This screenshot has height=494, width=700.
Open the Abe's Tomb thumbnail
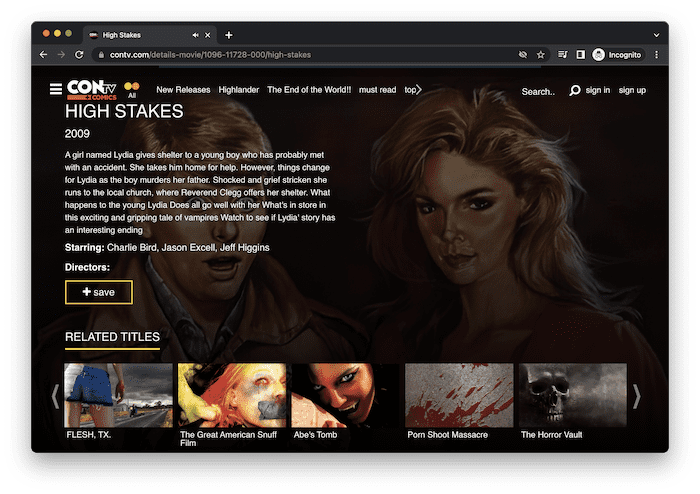[345, 395]
